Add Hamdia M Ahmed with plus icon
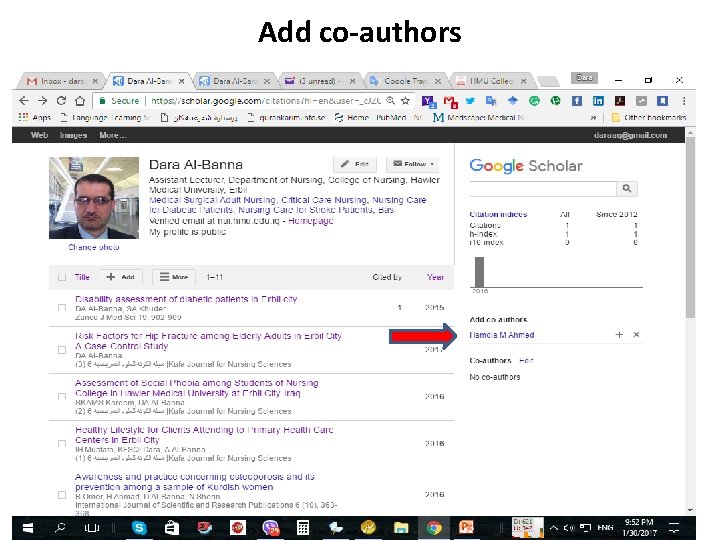The width and height of the screenshot is (720, 540). click(619, 335)
